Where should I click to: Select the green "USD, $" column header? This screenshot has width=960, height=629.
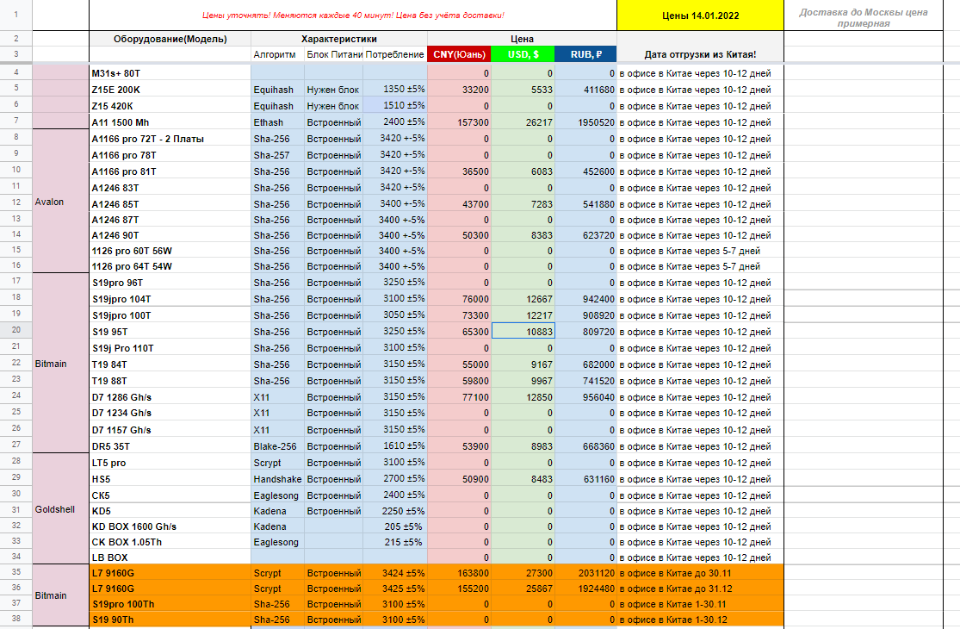click(523, 54)
